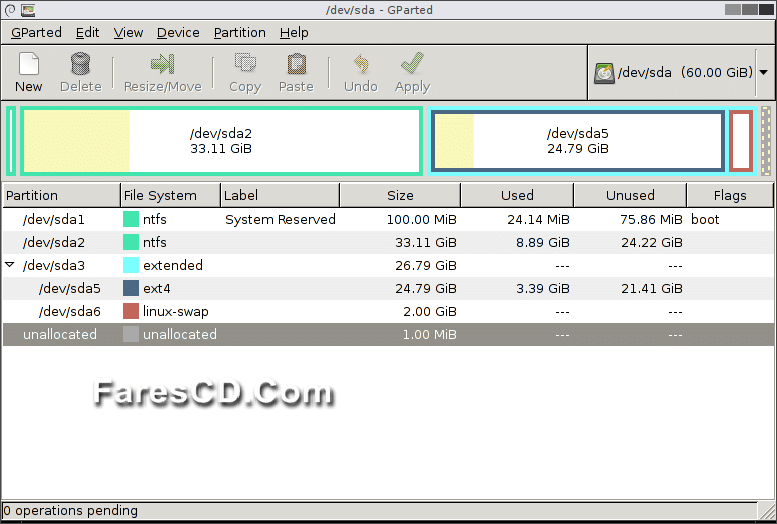This screenshot has height=524, width=777.
Task: Select the narrow /dev/sda1 block in disk map
Action: 11,141
